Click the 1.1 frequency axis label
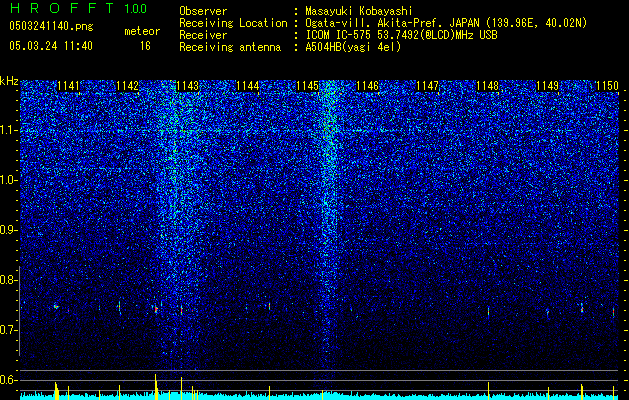Screen dimensions: 629x400 click(8, 130)
